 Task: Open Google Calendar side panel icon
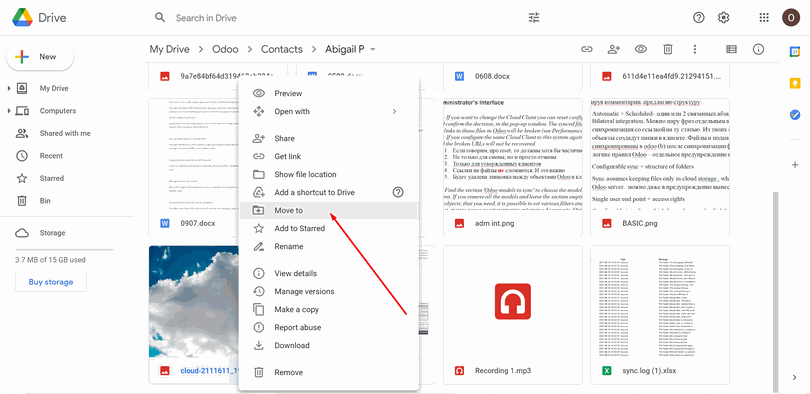pyautogui.click(x=795, y=52)
